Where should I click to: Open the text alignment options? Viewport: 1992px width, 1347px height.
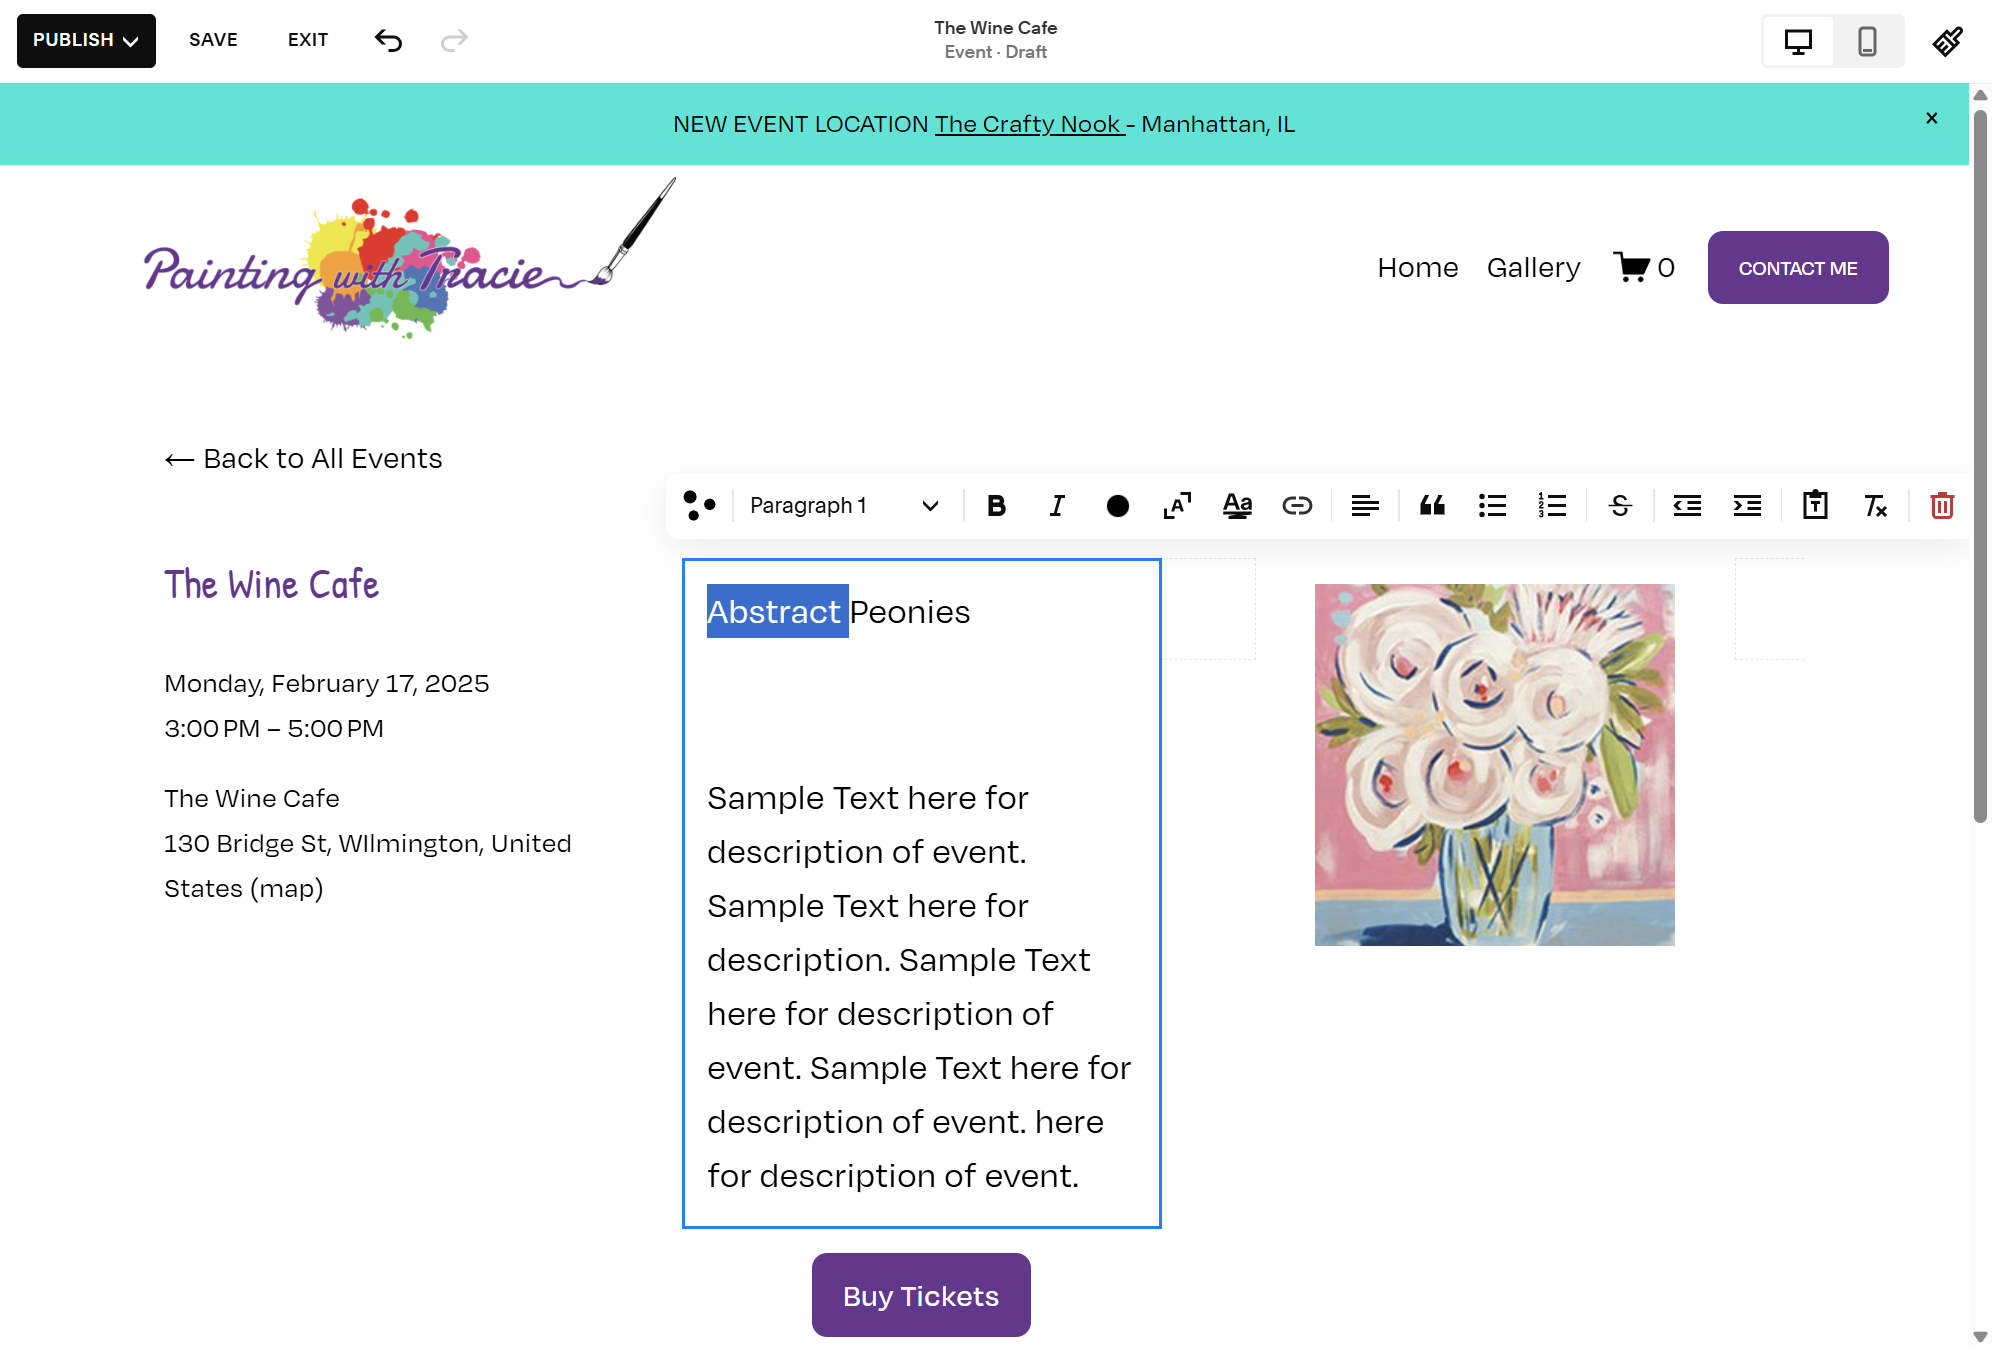coord(1365,506)
